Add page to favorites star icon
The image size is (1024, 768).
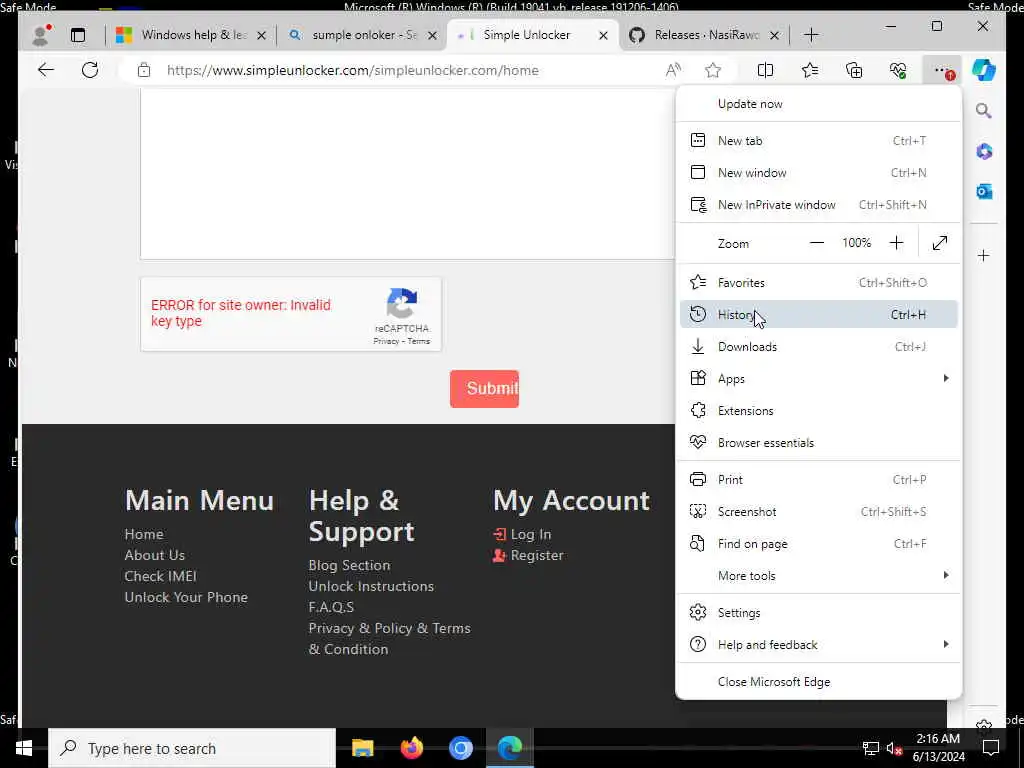[x=713, y=70]
